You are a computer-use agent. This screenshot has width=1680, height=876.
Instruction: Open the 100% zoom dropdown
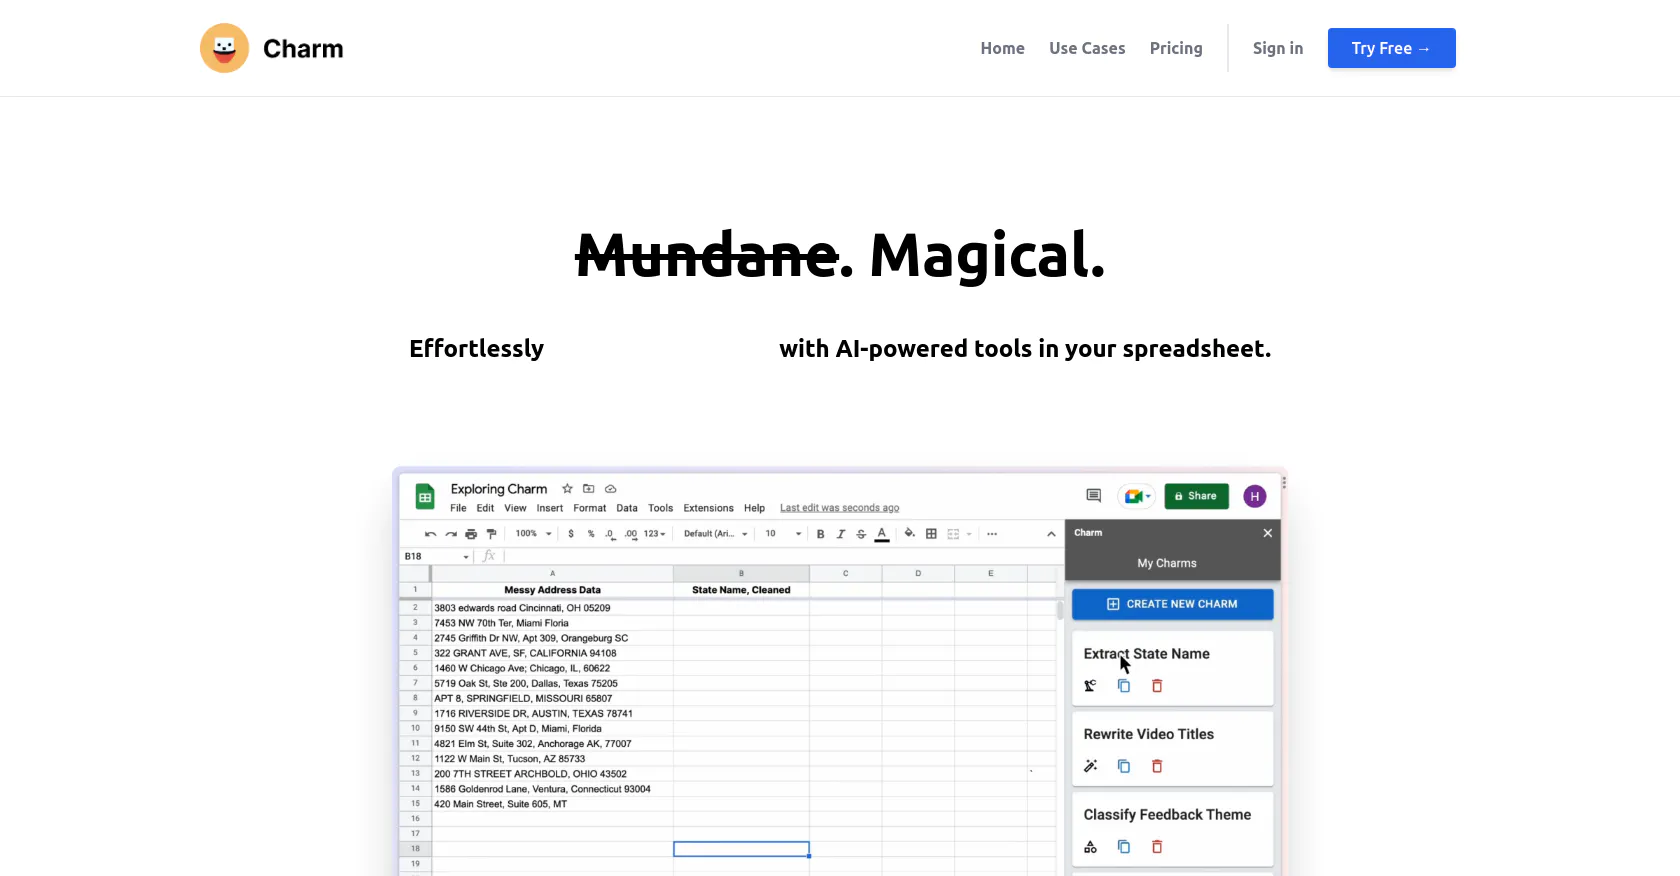tap(533, 534)
